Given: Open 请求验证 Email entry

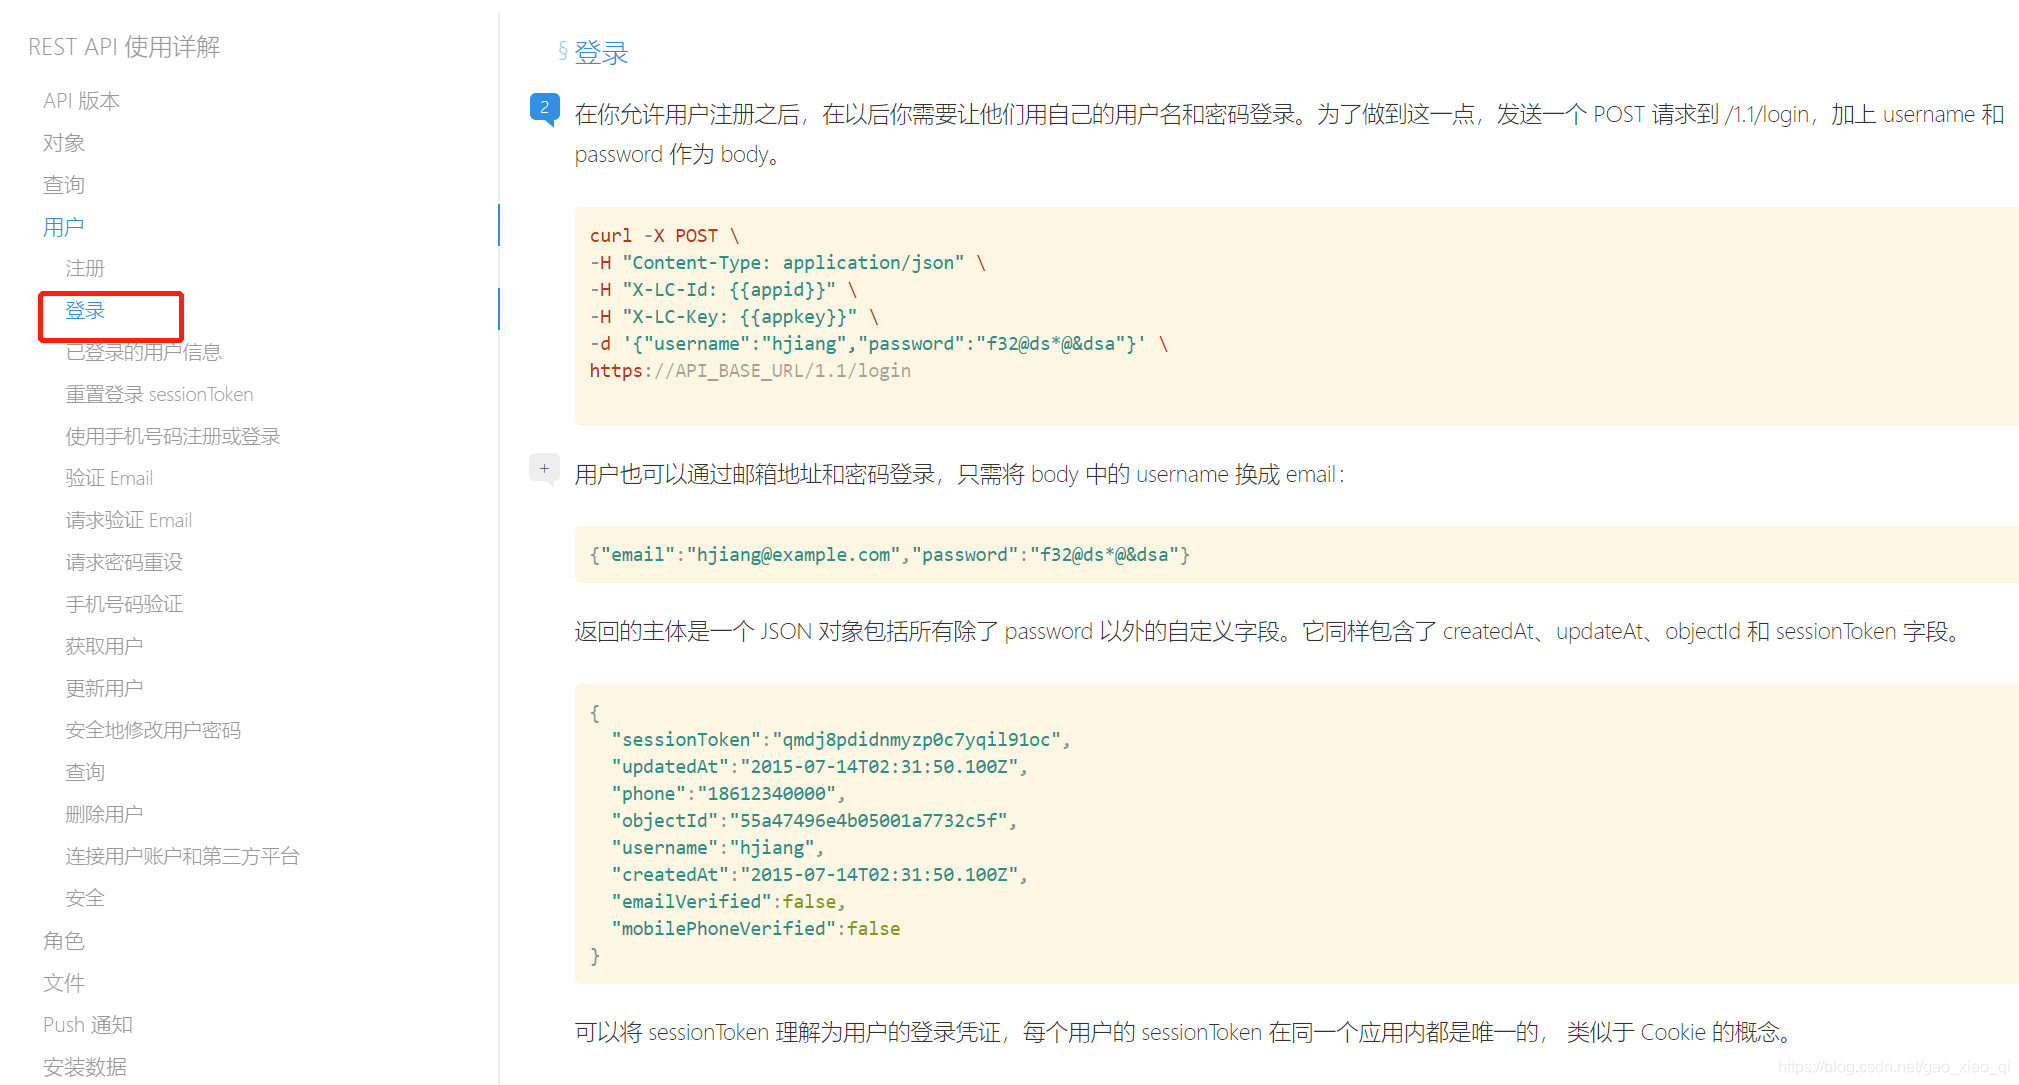Looking at the screenshot, I should click(128, 520).
